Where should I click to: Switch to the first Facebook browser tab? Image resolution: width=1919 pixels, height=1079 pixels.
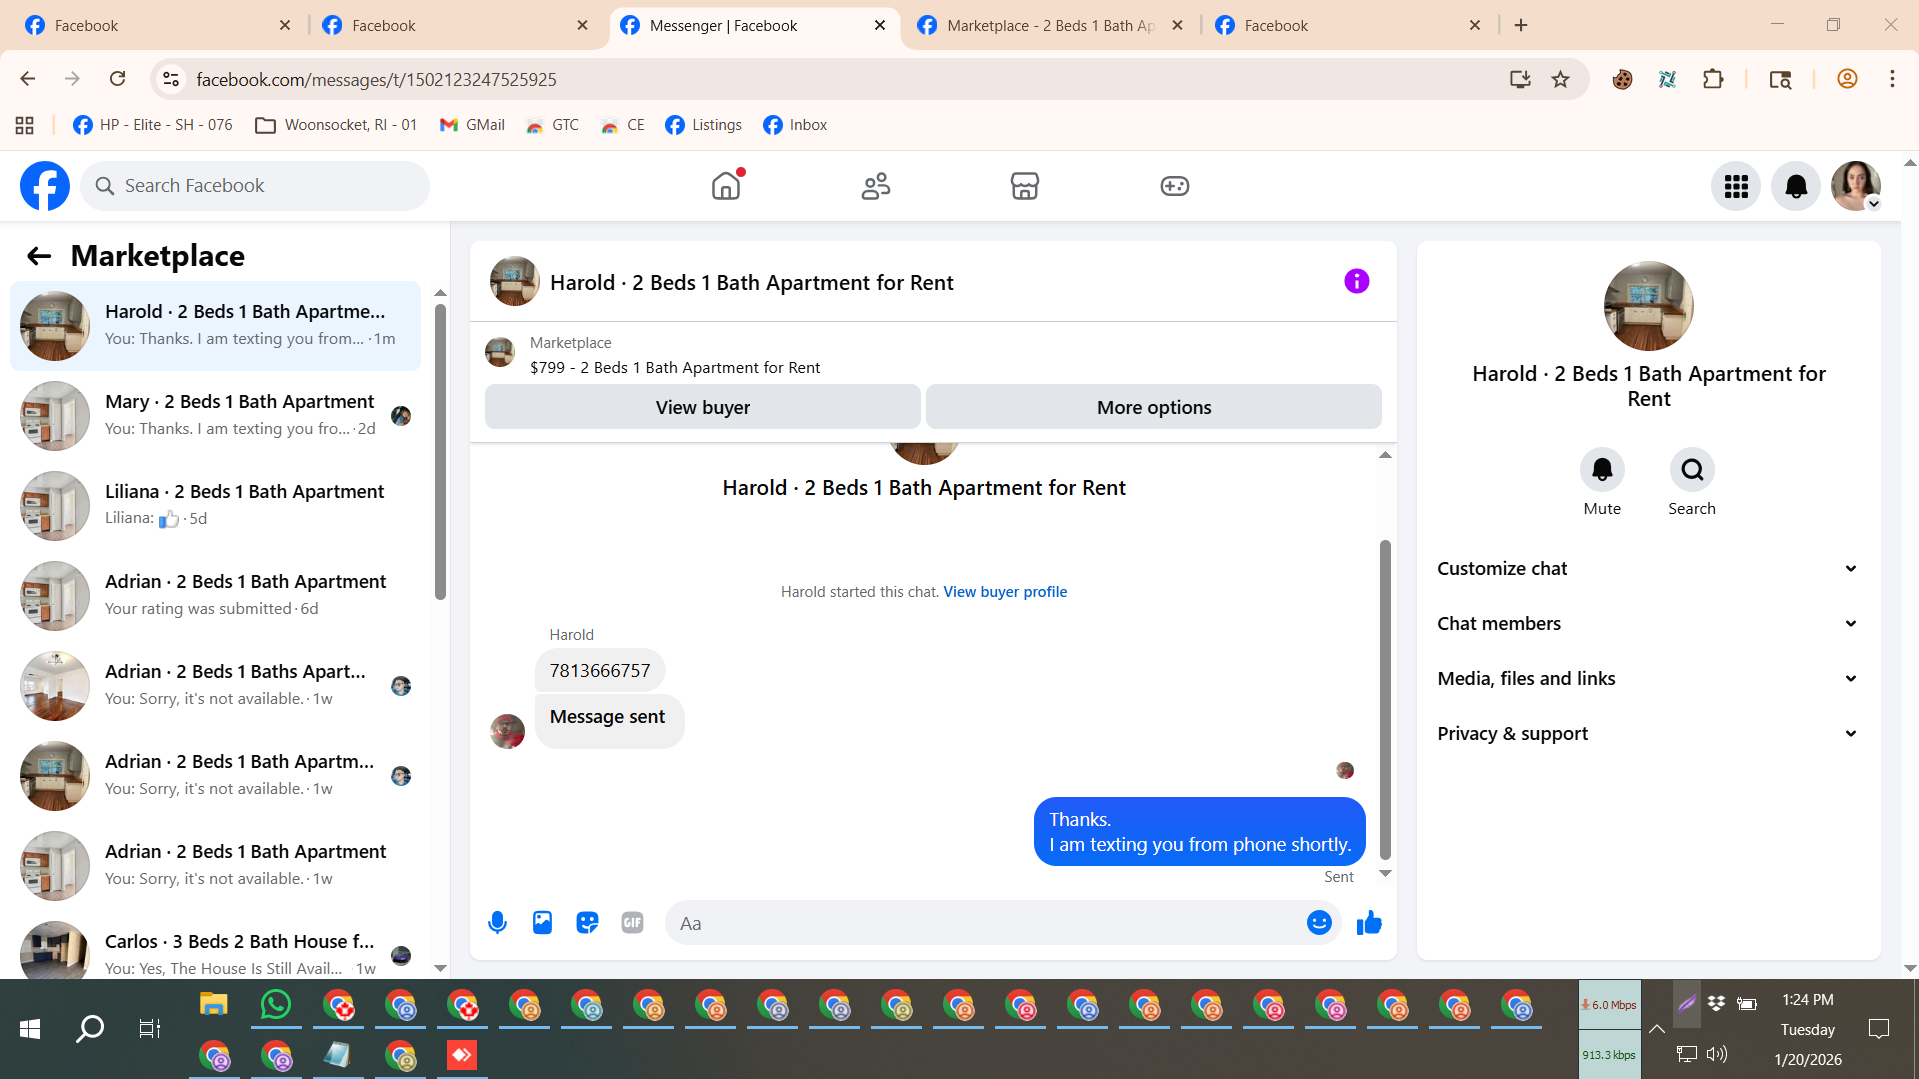point(158,26)
